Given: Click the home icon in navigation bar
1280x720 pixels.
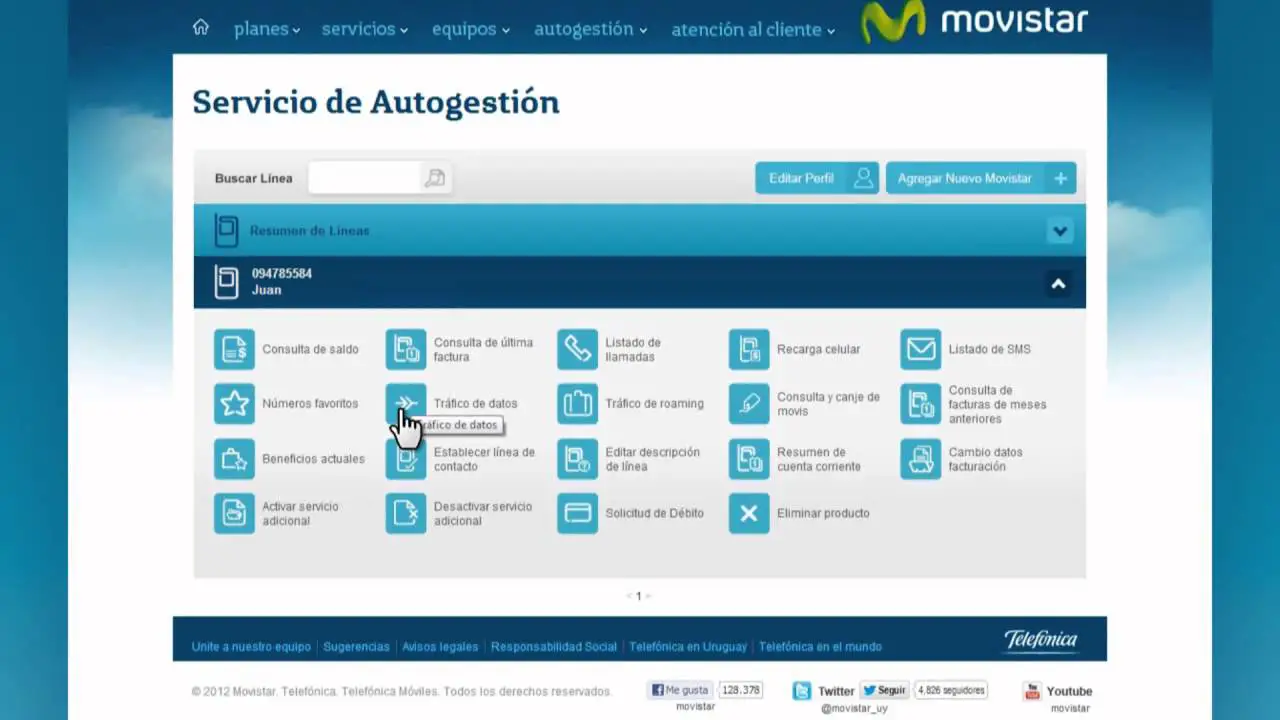Looking at the screenshot, I should [x=201, y=27].
